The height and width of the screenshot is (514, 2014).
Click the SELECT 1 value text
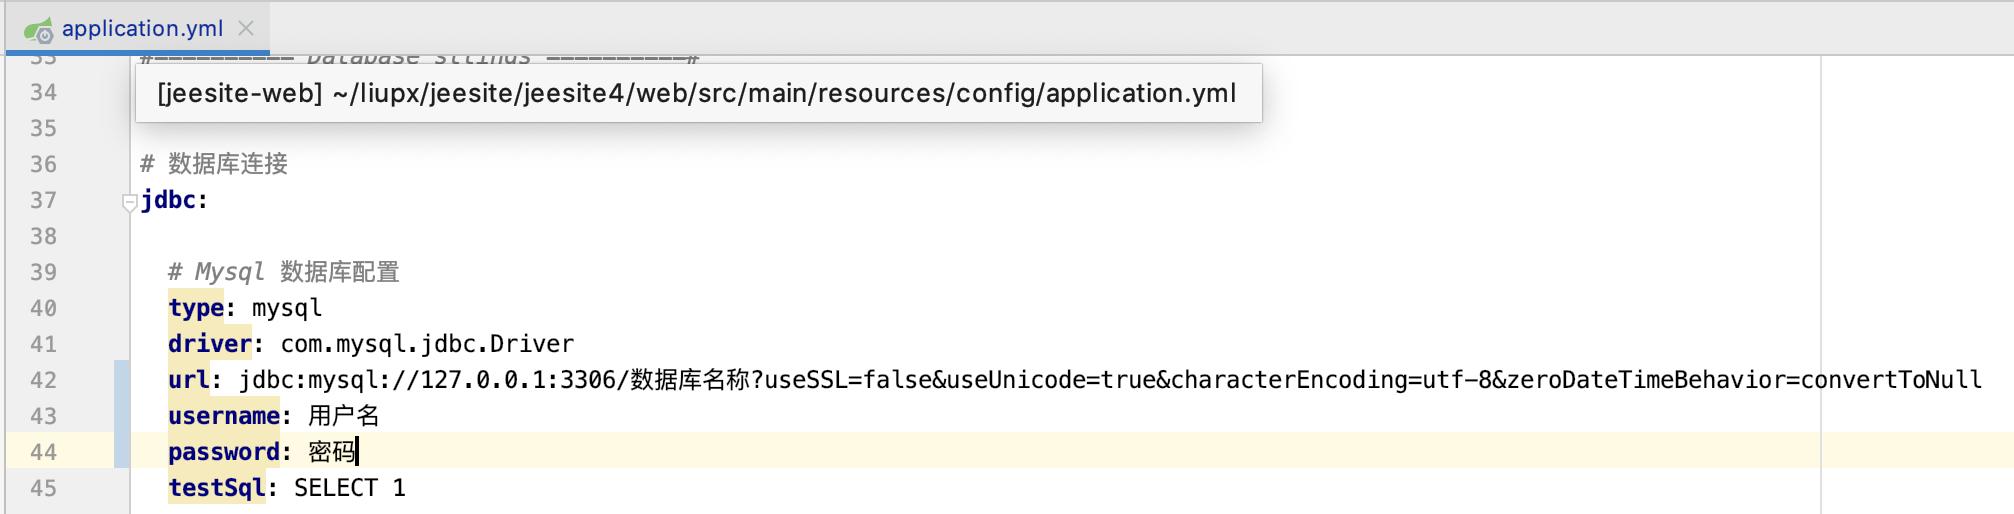tap(349, 488)
